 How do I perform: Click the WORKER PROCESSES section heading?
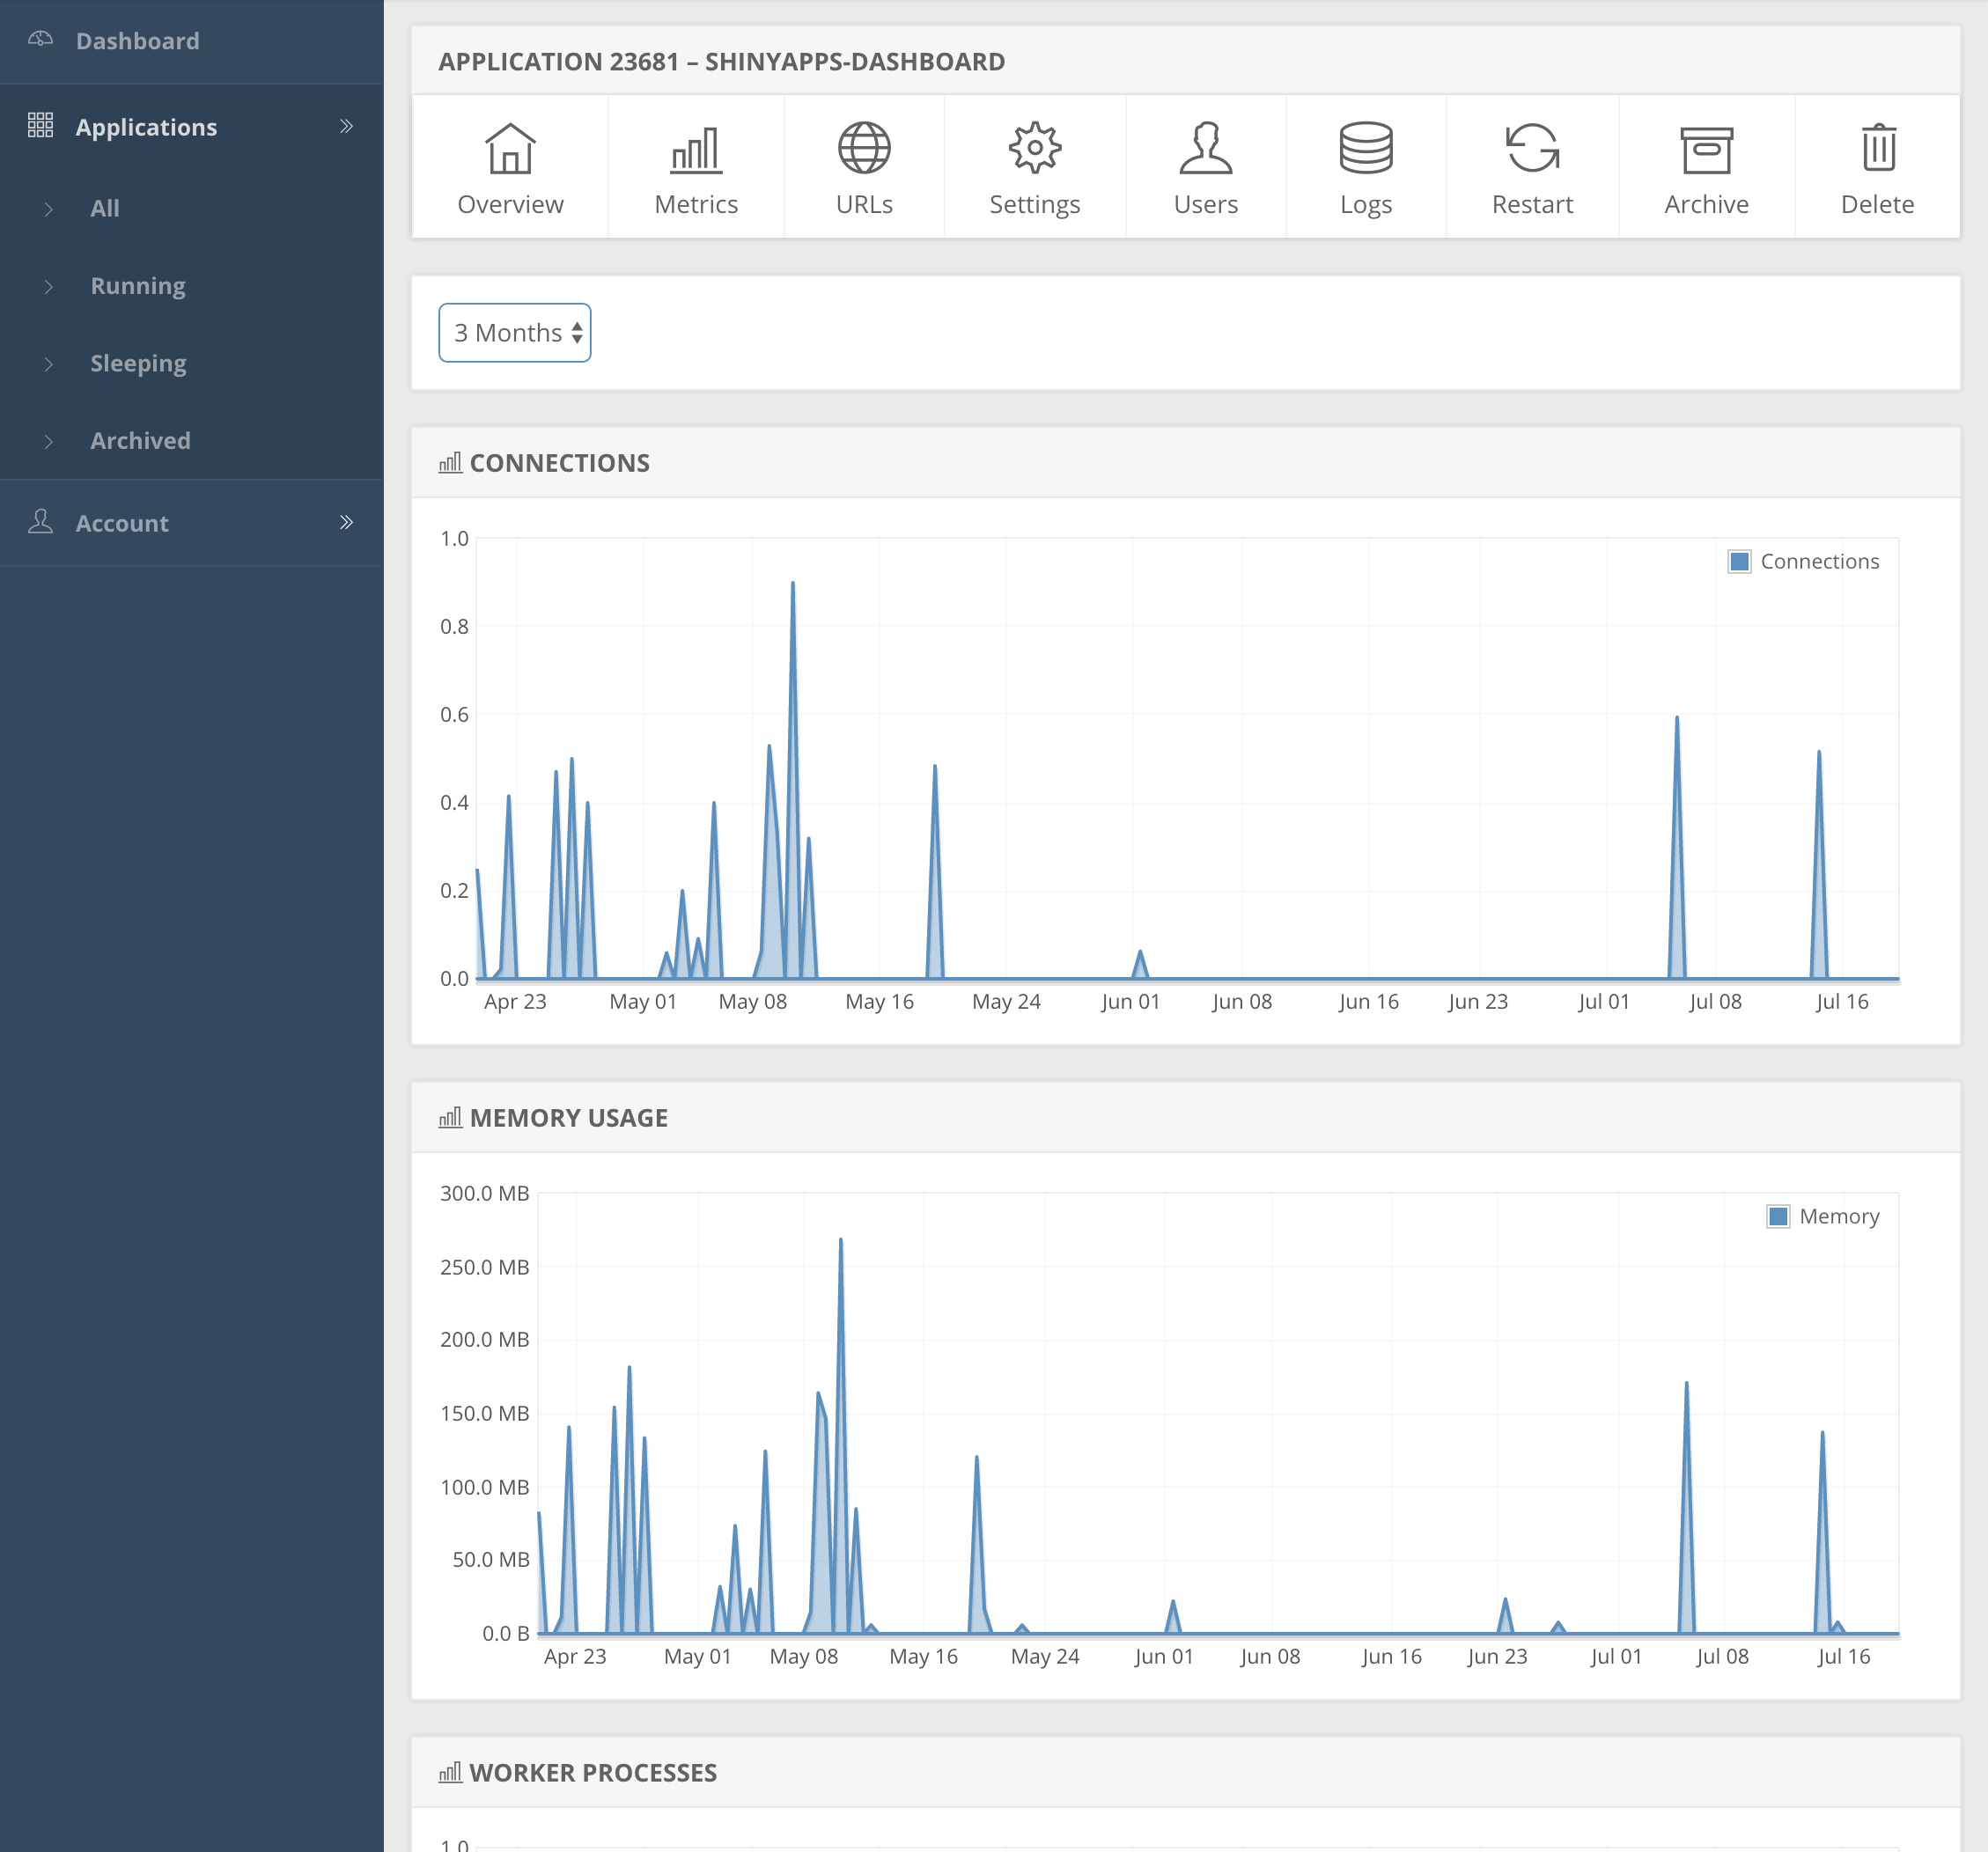(x=593, y=1773)
